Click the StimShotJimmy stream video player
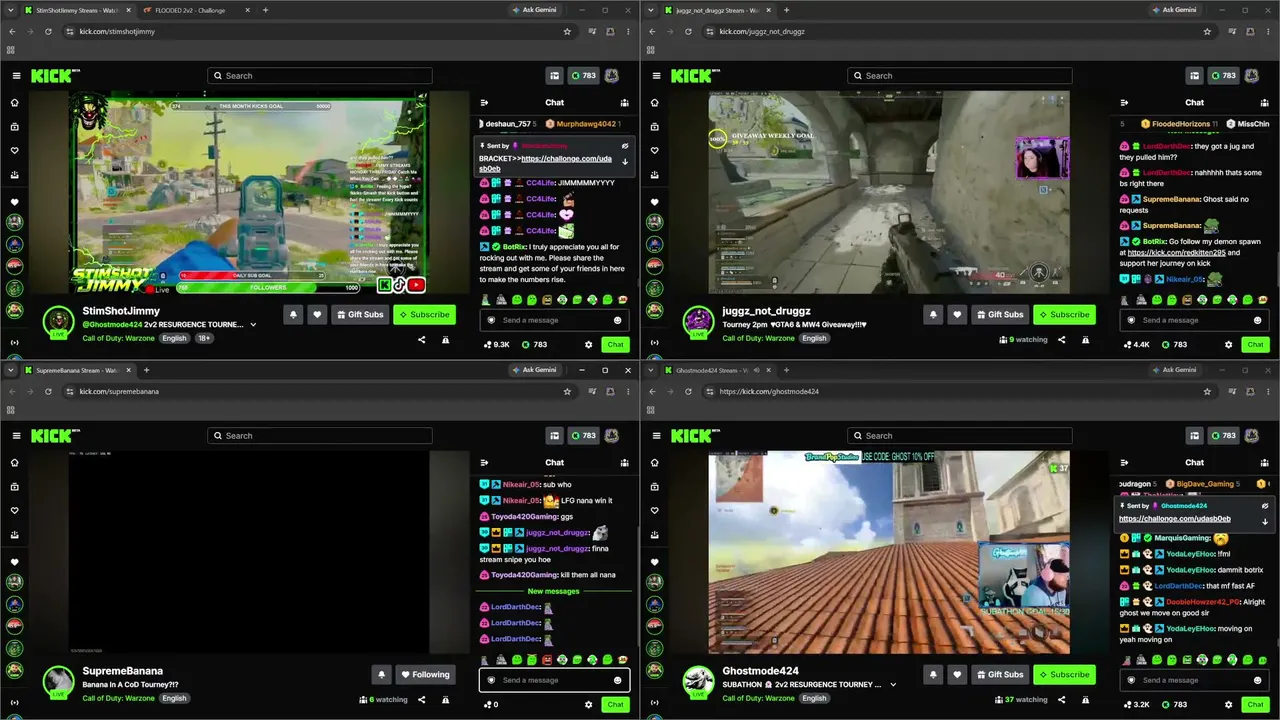 point(248,193)
